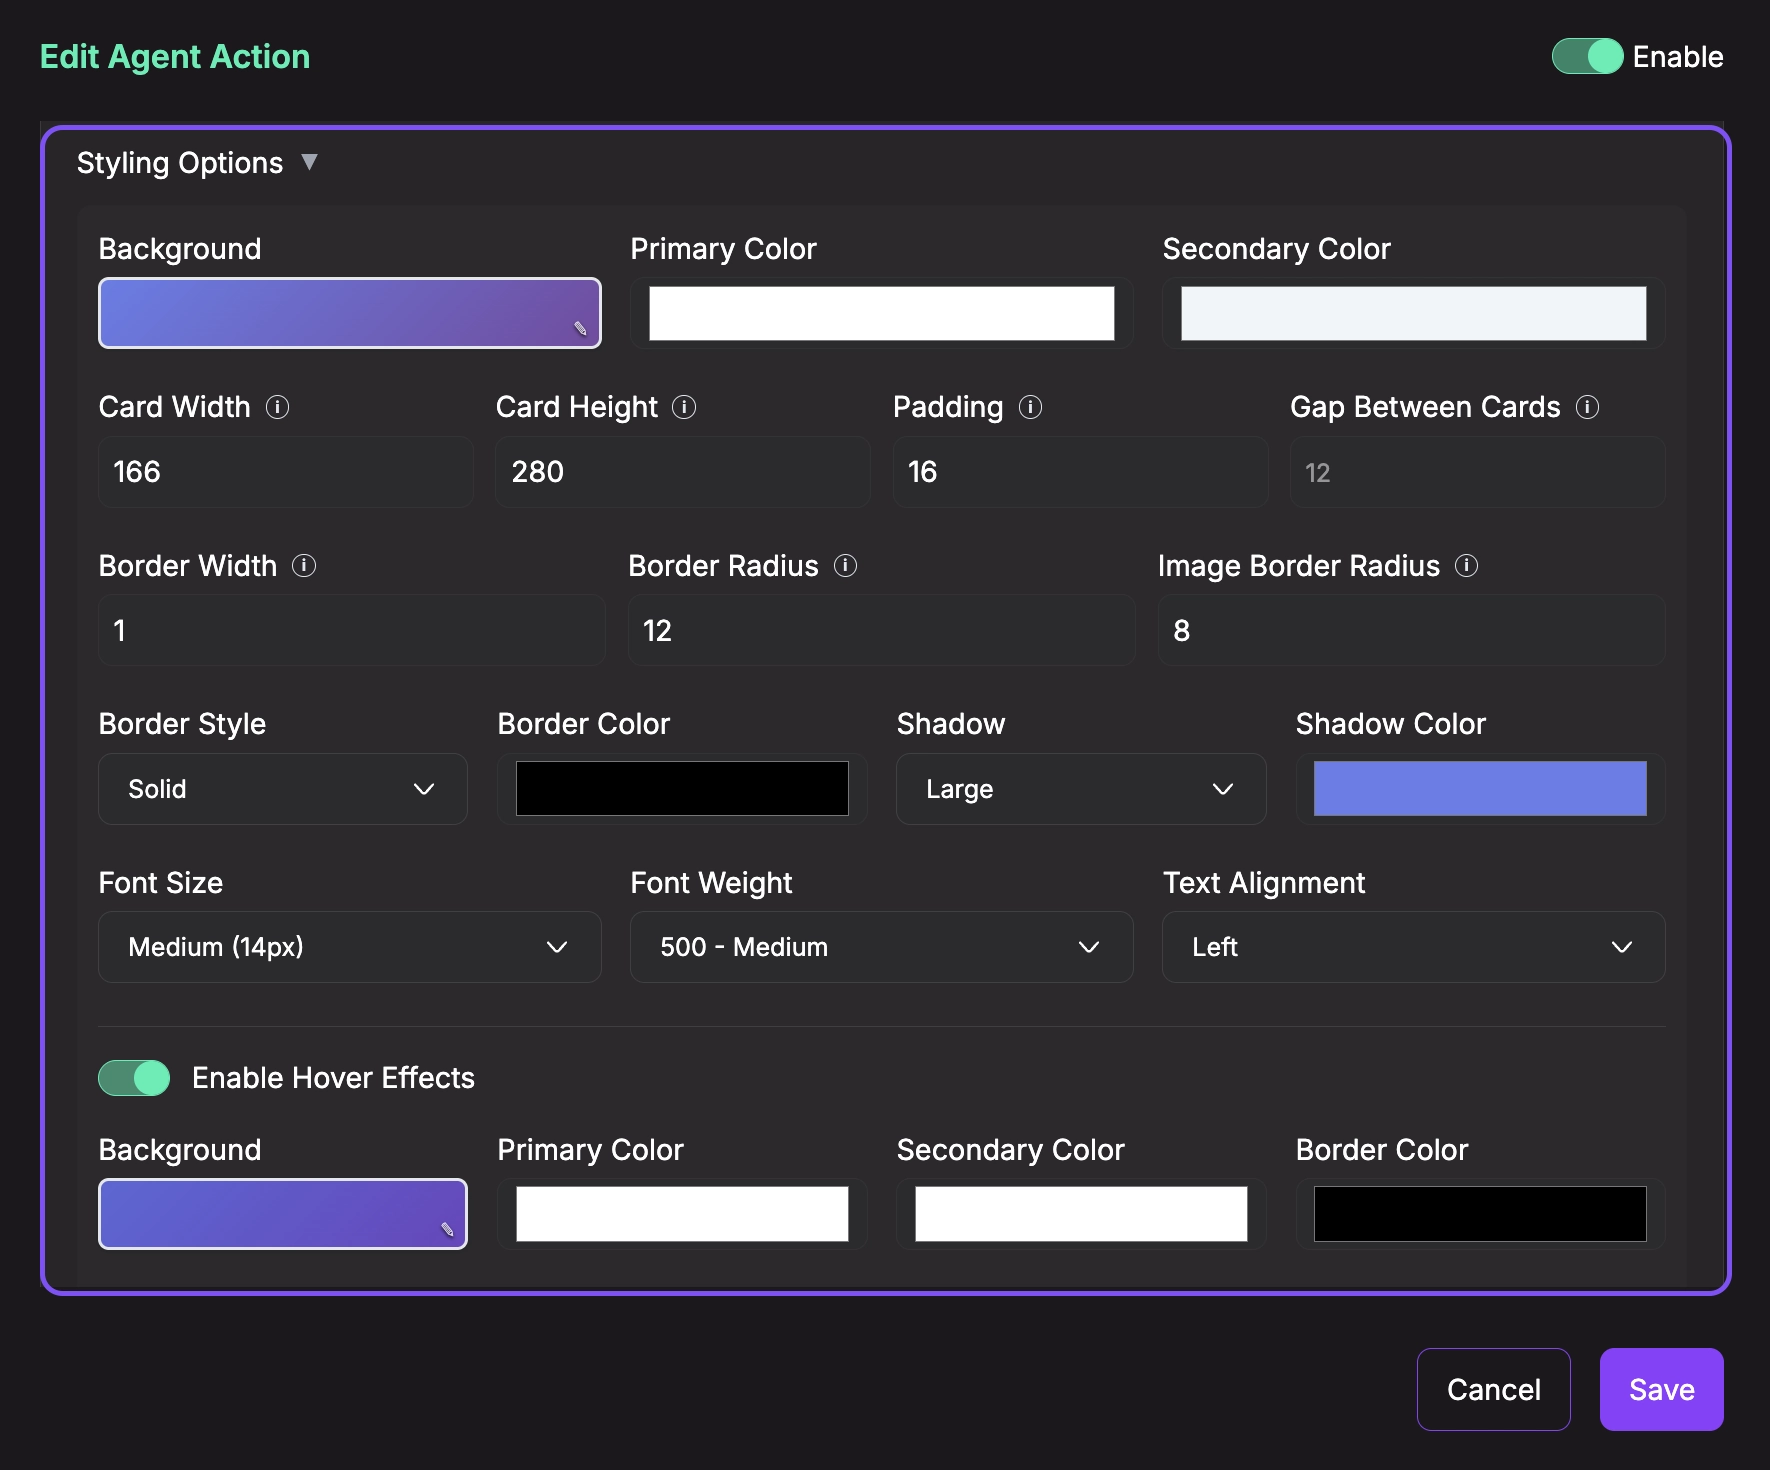Click pencil icon on top Background gradient

[x=580, y=329]
